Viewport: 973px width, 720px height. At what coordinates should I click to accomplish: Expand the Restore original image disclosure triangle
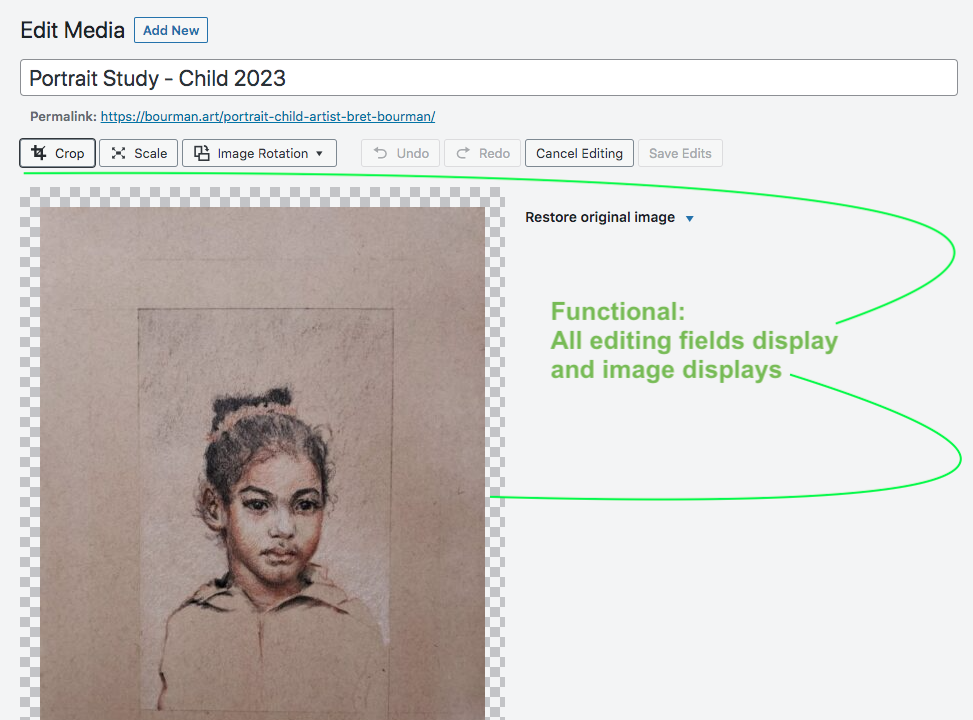[689, 218]
